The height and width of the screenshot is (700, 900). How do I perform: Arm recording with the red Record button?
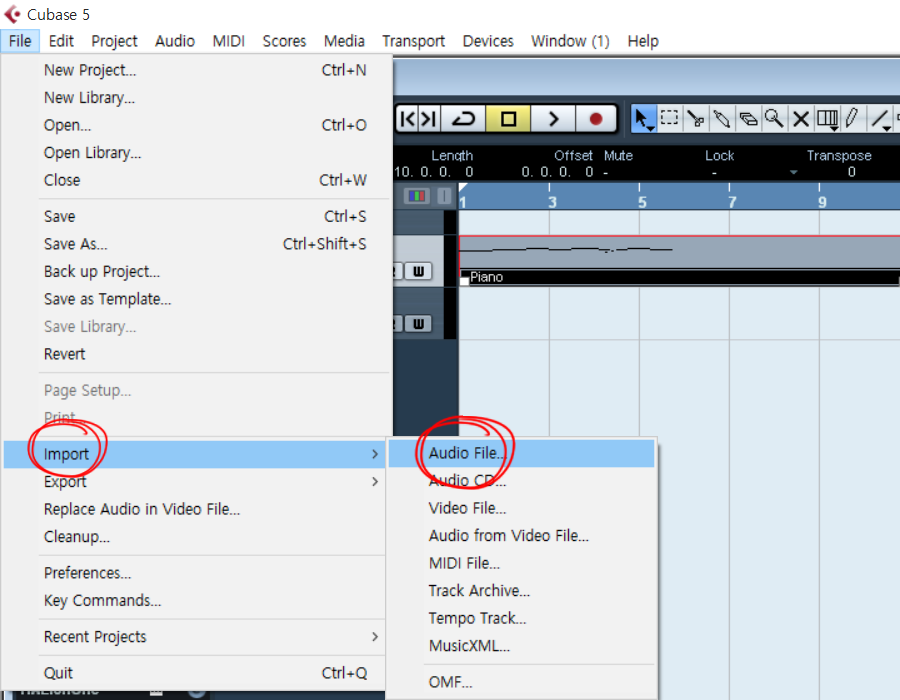[x=596, y=119]
